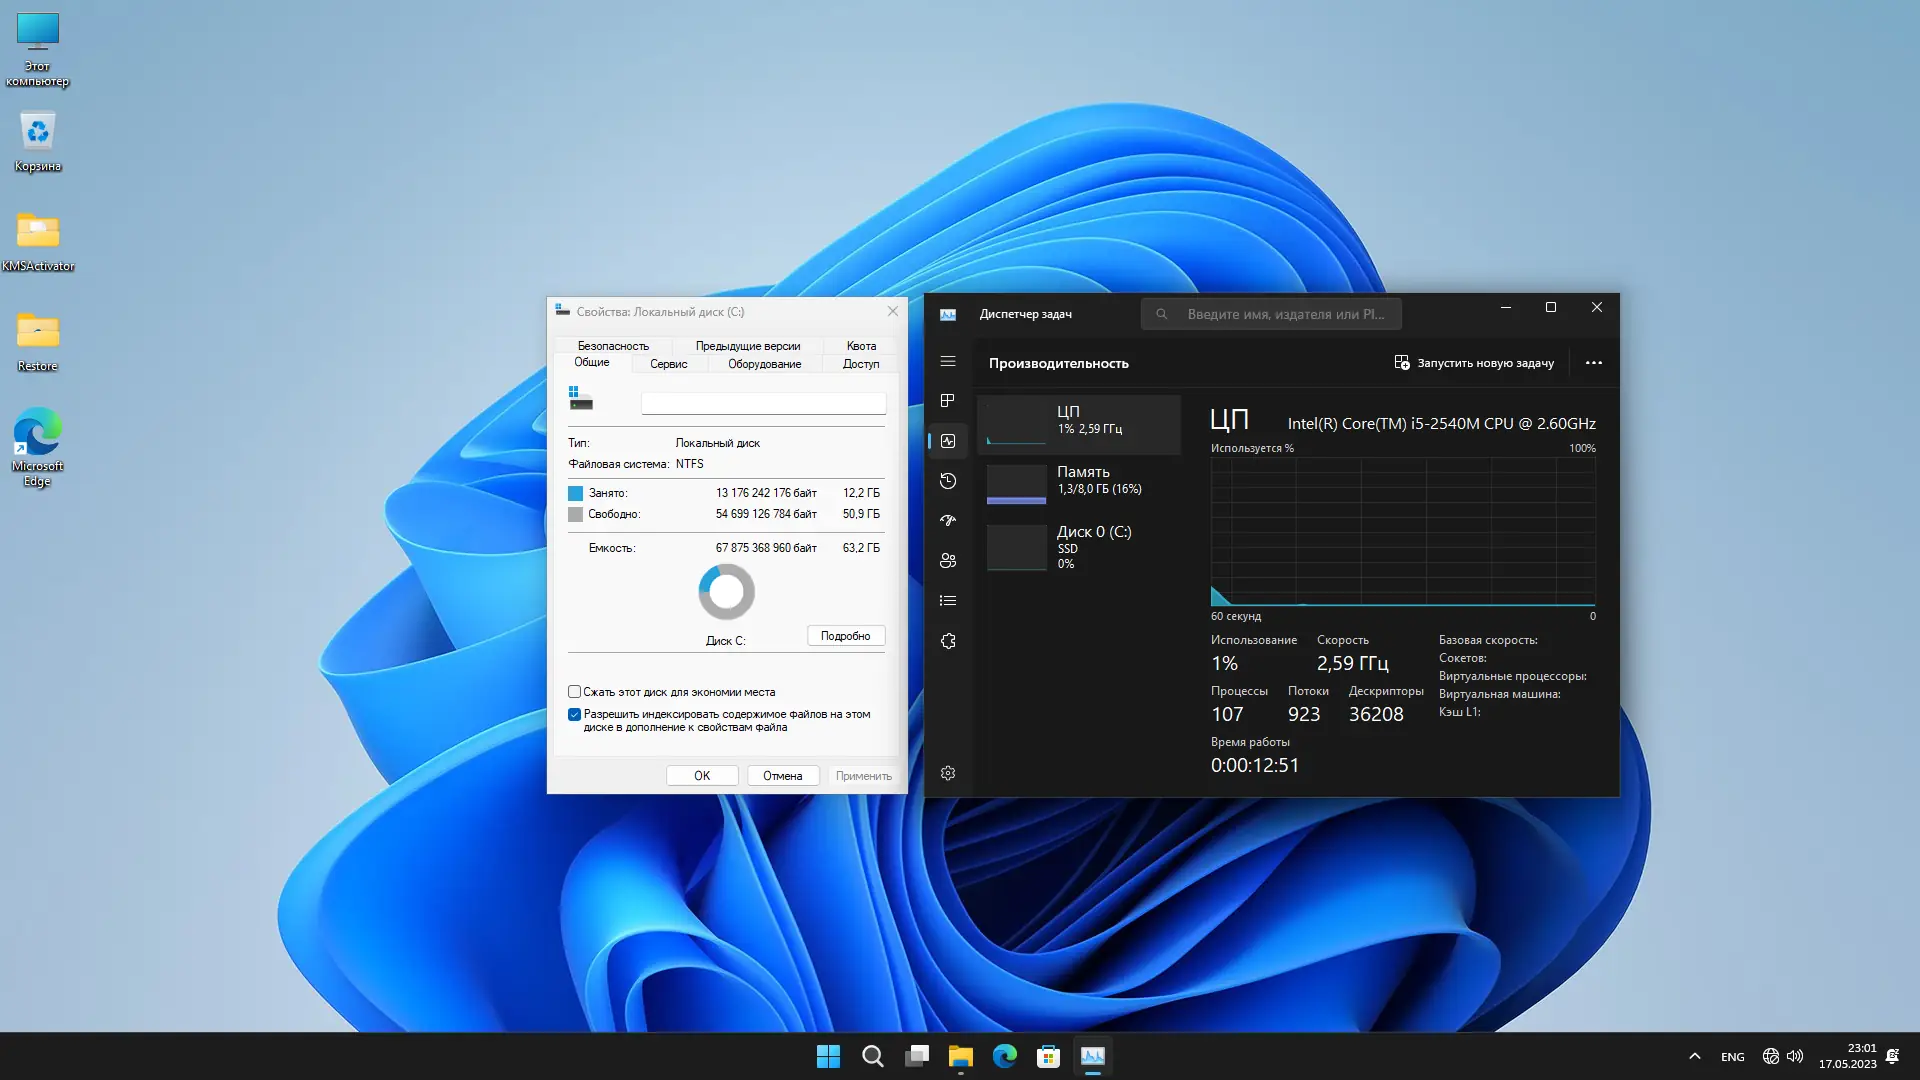Click the Подробно button
This screenshot has width=1920, height=1080.
click(x=845, y=636)
